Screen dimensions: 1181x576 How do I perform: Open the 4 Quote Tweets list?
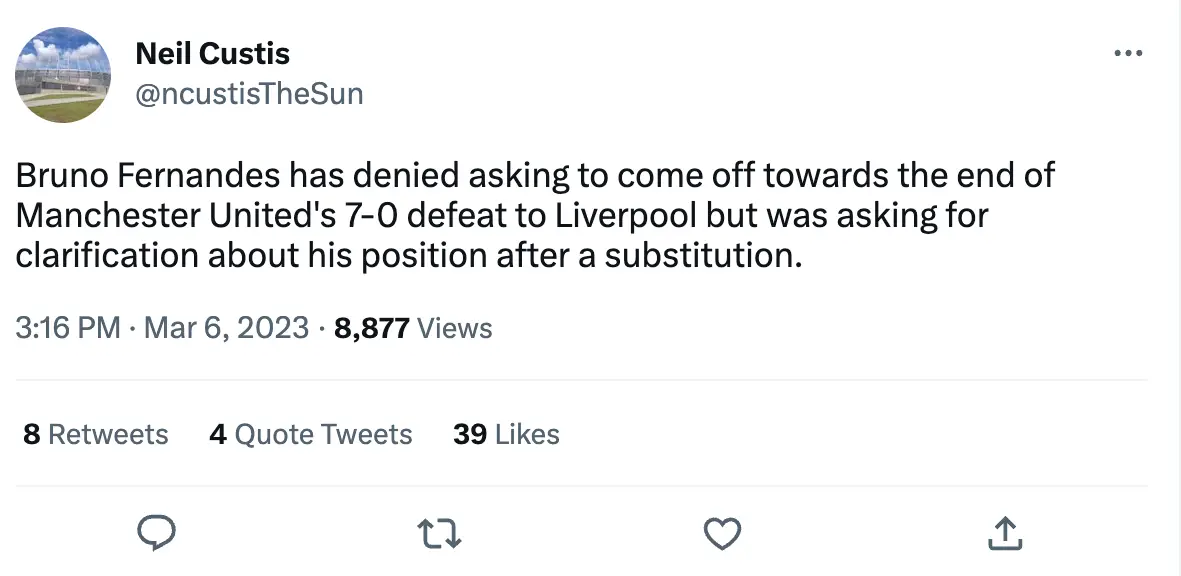pos(310,434)
